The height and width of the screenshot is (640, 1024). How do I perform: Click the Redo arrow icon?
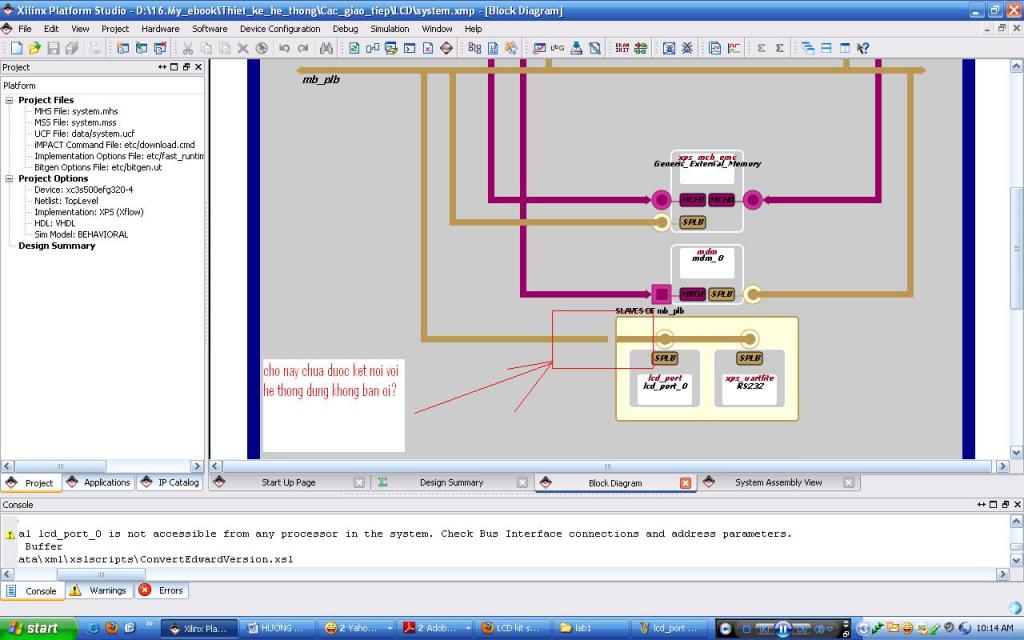[x=303, y=48]
